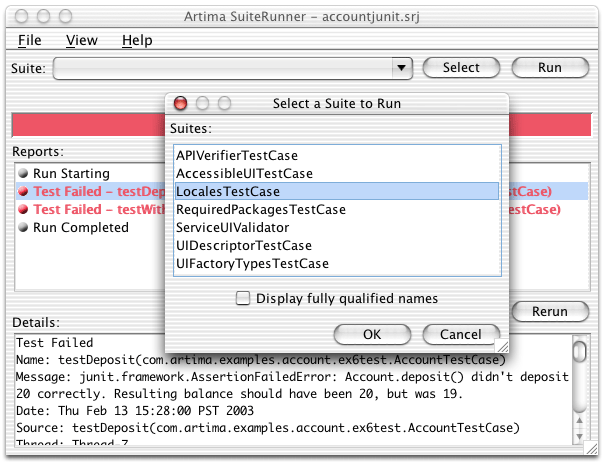Select ServiceUIValidator in suites list
The width and height of the screenshot is (607, 466).
[338, 228]
